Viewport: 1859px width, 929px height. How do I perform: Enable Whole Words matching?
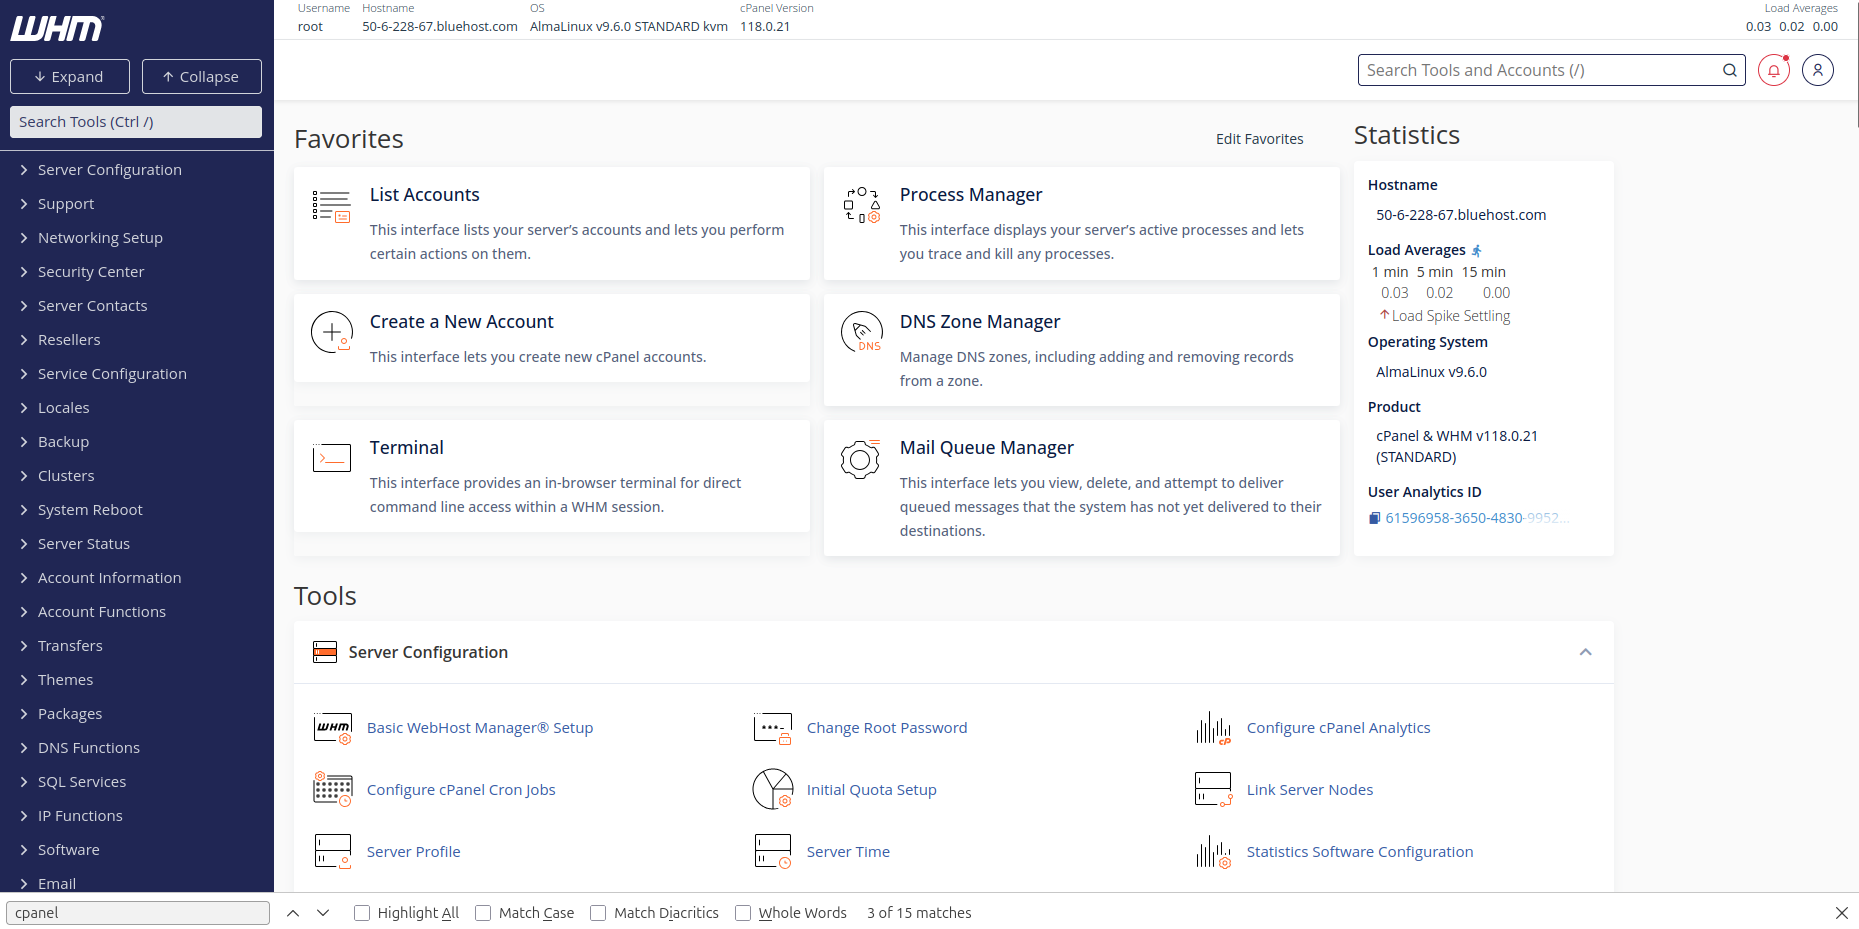(743, 913)
